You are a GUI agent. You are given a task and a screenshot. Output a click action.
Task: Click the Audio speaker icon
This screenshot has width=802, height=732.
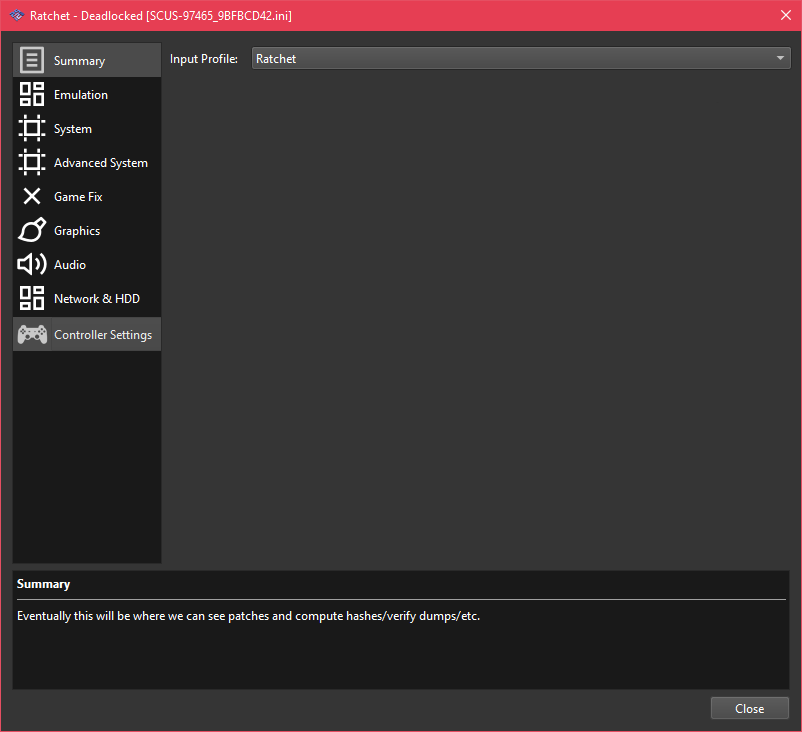31,264
